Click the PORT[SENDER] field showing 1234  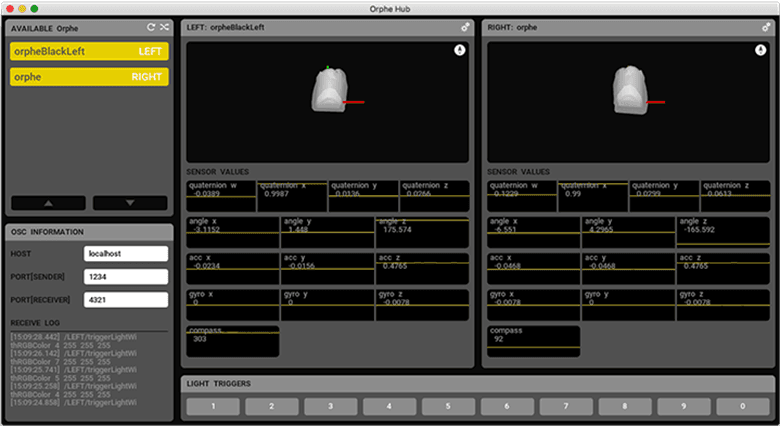pos(126,277)
